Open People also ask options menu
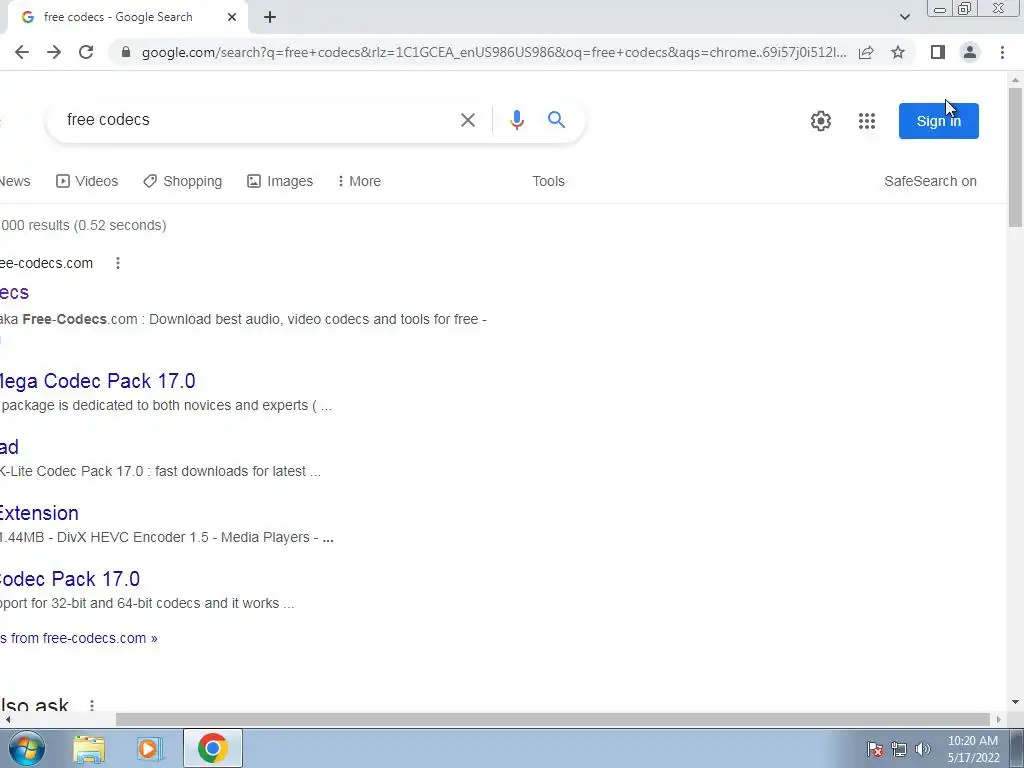 (92, 705)
